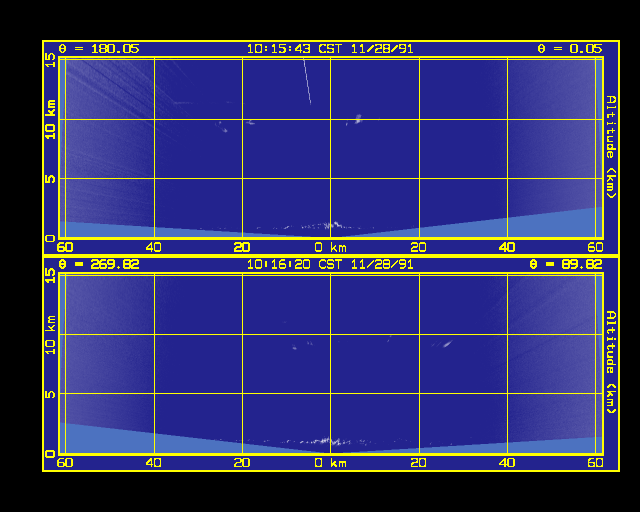This screenshot has width=640, height=512.
Task: Click the θ = 0.05 angle label
Action: tap(570, 49)
